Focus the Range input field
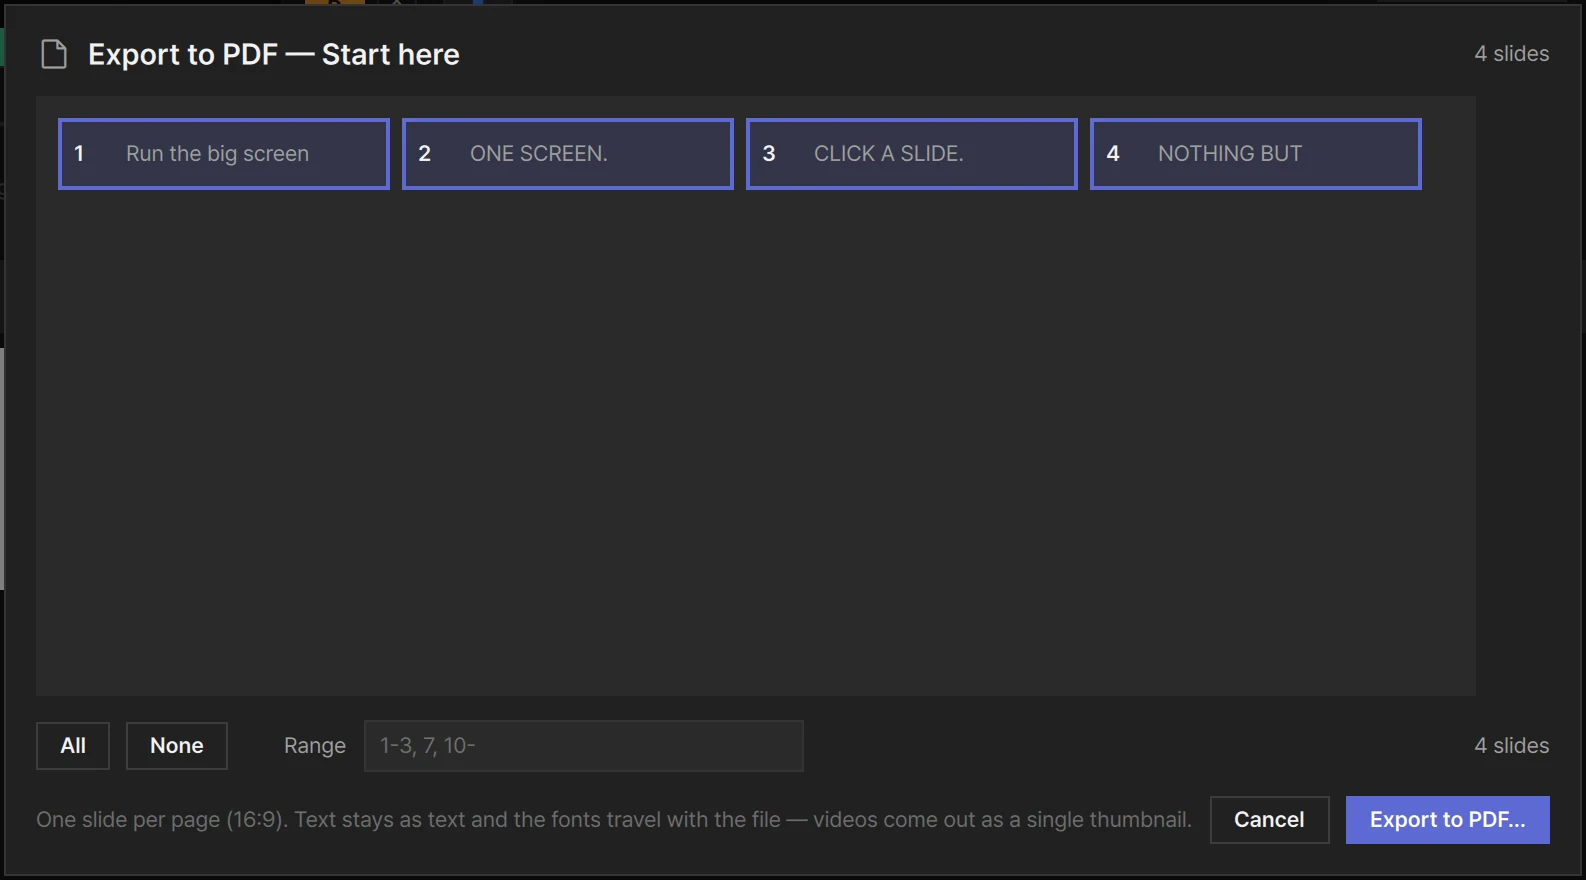 coord(584,746)
